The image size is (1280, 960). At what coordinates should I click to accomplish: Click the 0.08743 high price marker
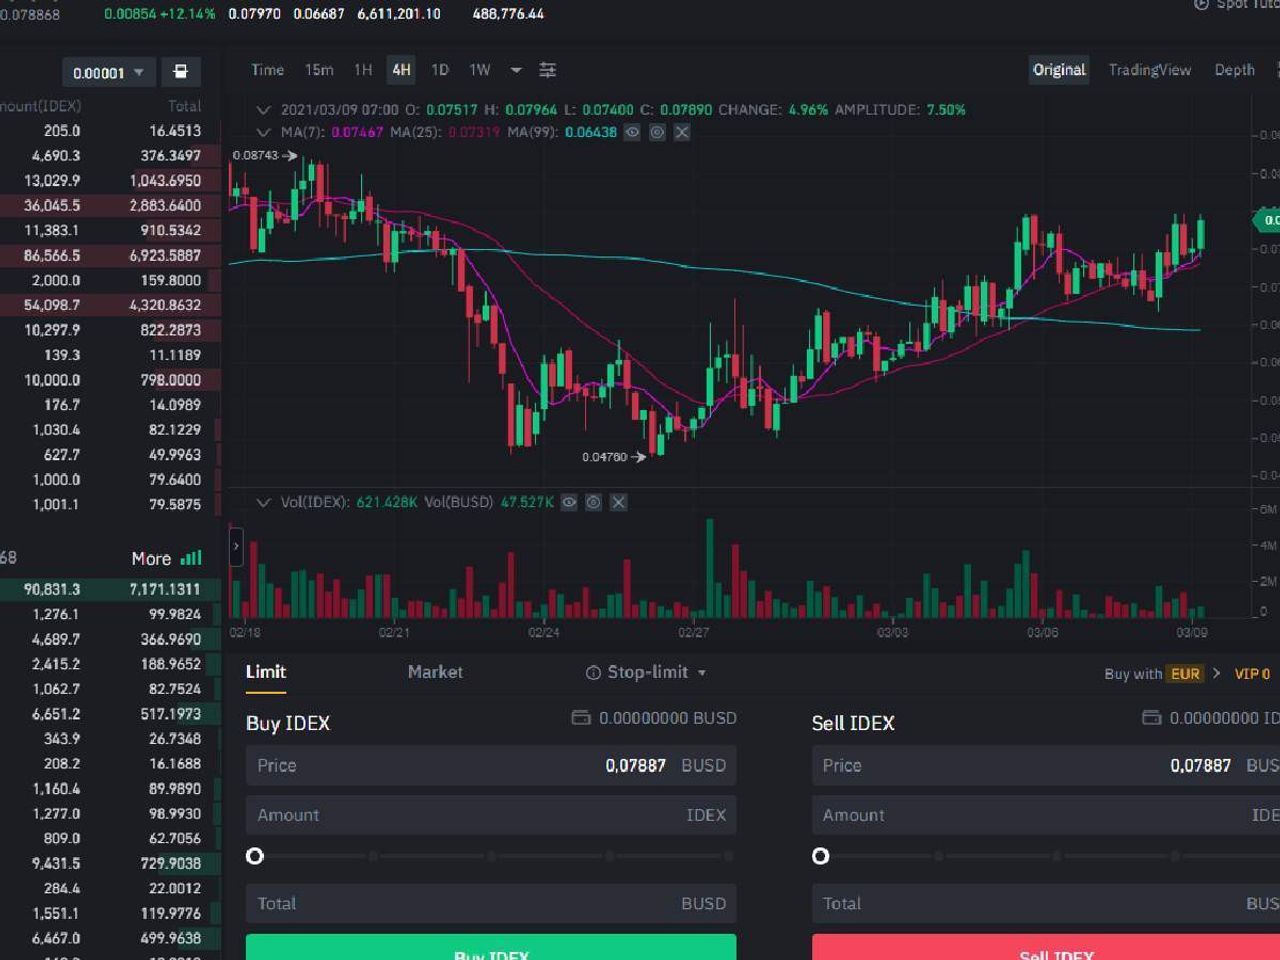(x=264, y=155)
